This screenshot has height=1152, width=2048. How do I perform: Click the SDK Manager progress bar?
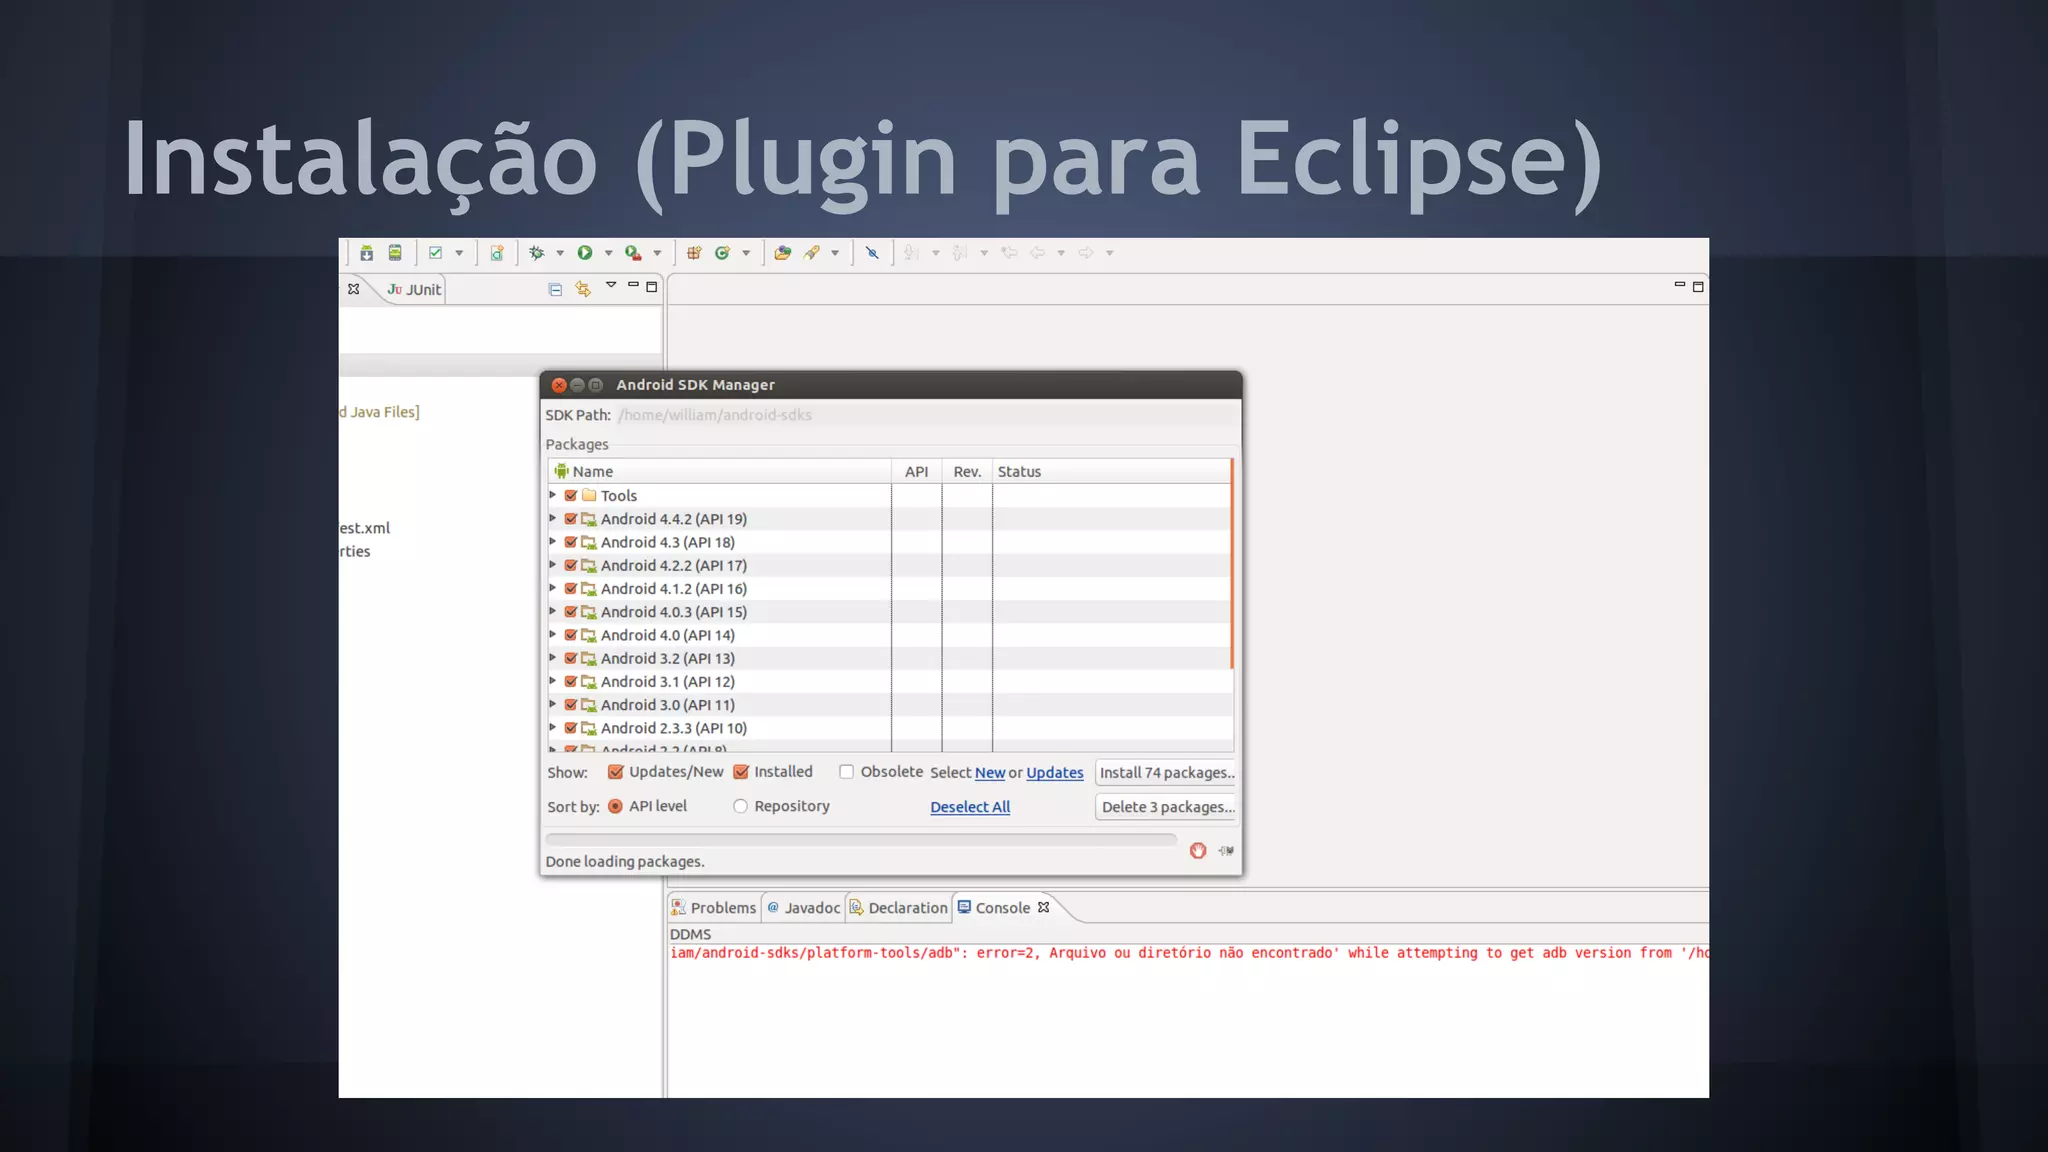pos(861,840)
